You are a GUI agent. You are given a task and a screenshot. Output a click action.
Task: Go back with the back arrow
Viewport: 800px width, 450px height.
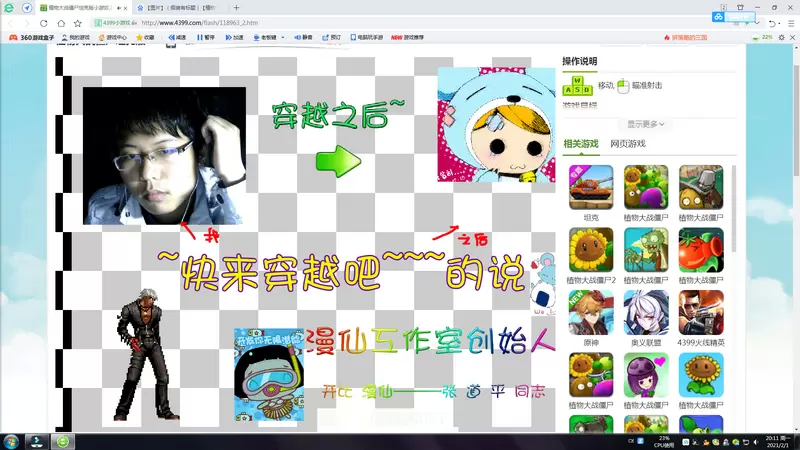coord(10,23)
